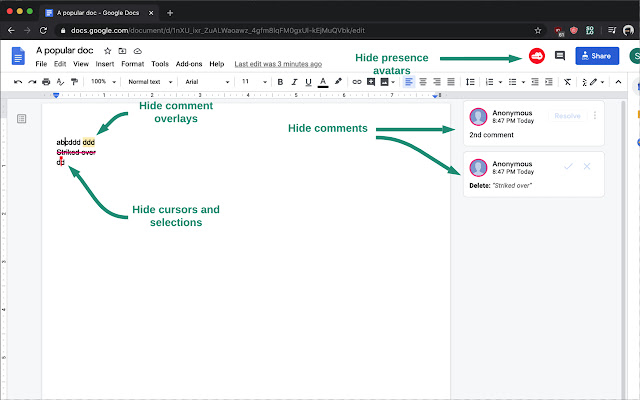Toggle Italic formatting
640x400 pixels.
(x=294, y=81)
